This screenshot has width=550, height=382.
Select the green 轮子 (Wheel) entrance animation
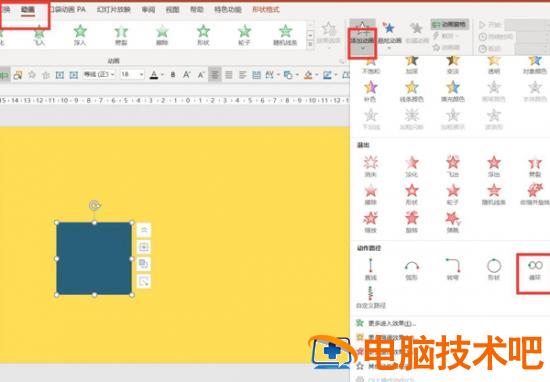[x=244, y=35]
